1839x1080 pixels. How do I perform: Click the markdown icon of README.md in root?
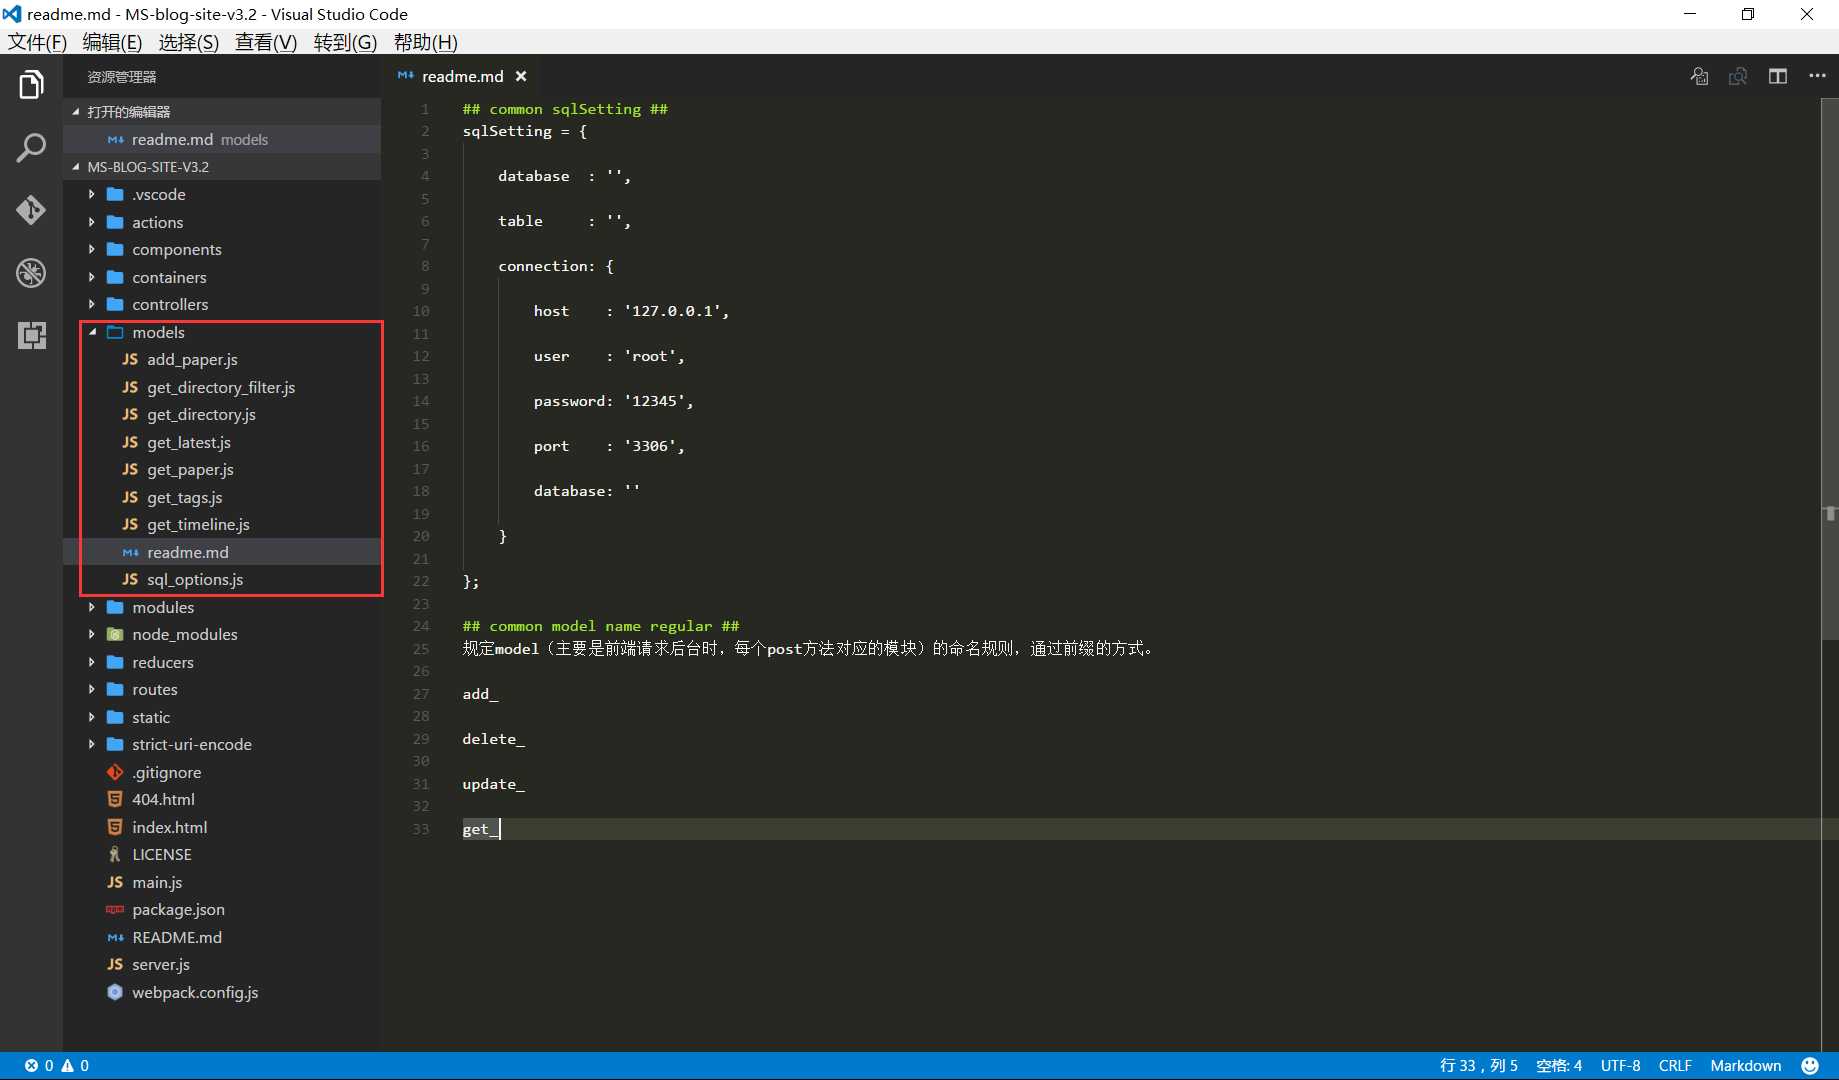click(x=115, y=937)
